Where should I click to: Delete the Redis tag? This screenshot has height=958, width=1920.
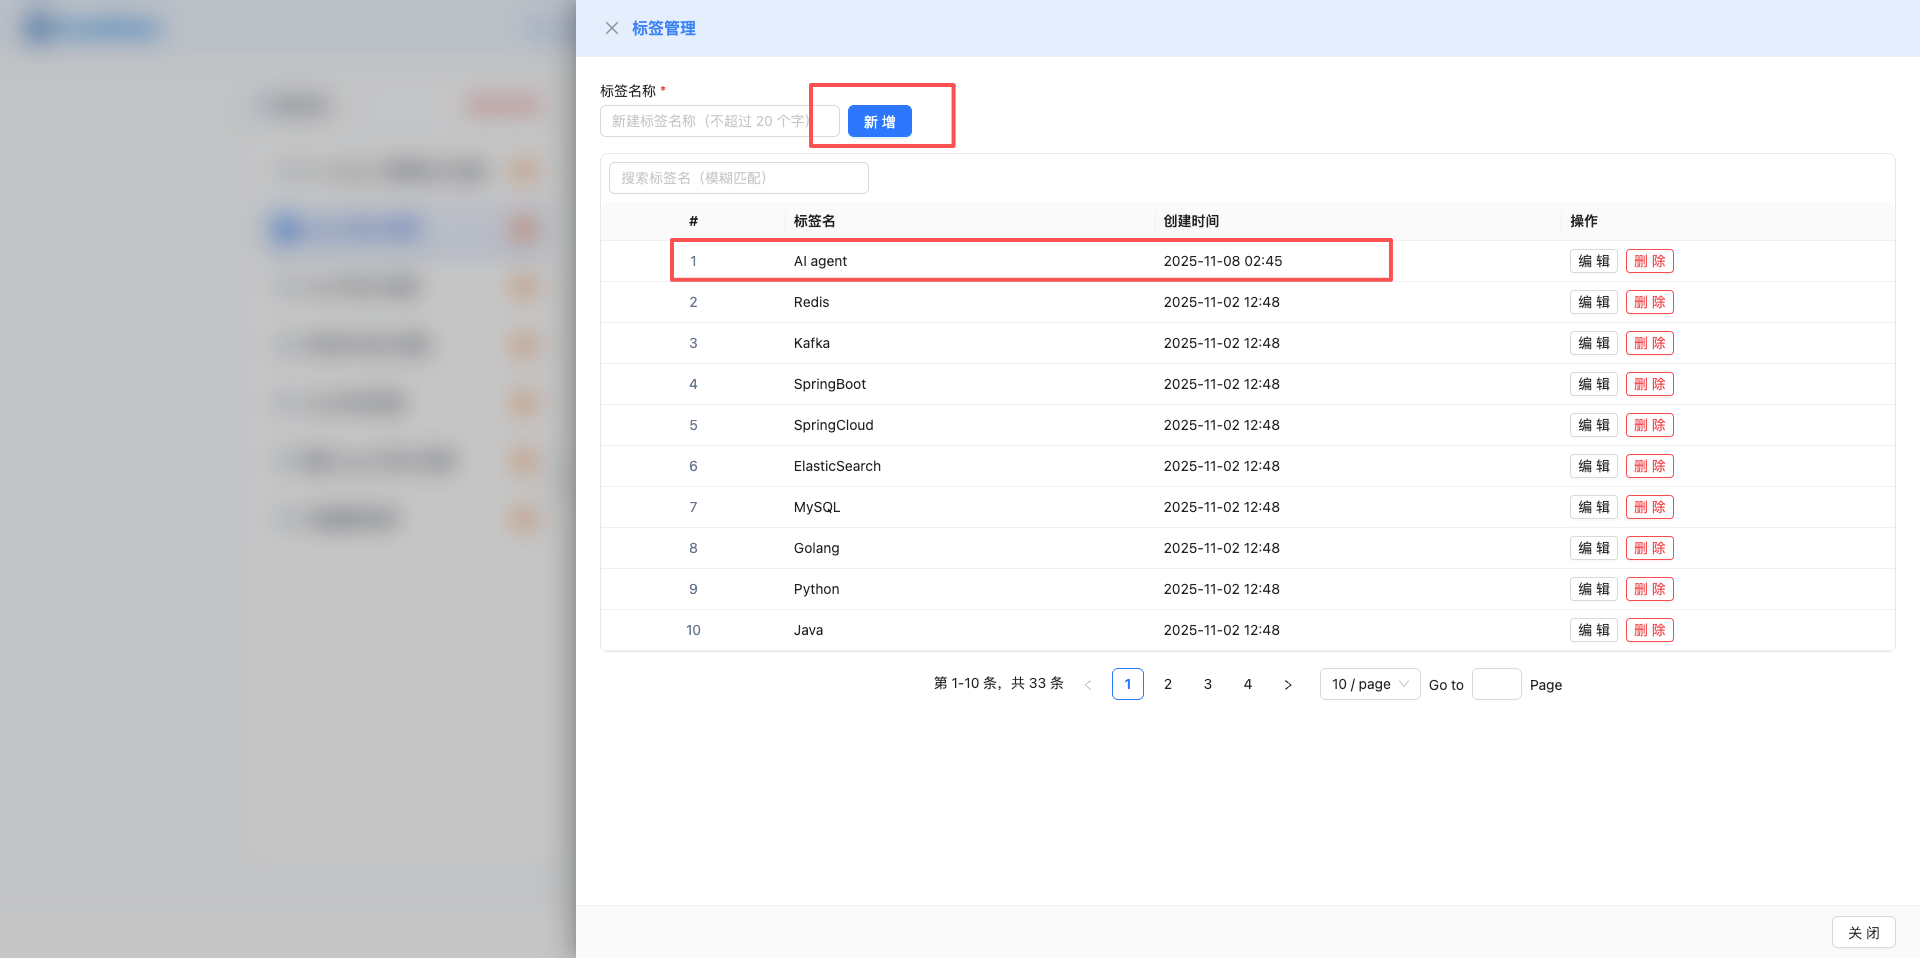tap(1649, 302)
